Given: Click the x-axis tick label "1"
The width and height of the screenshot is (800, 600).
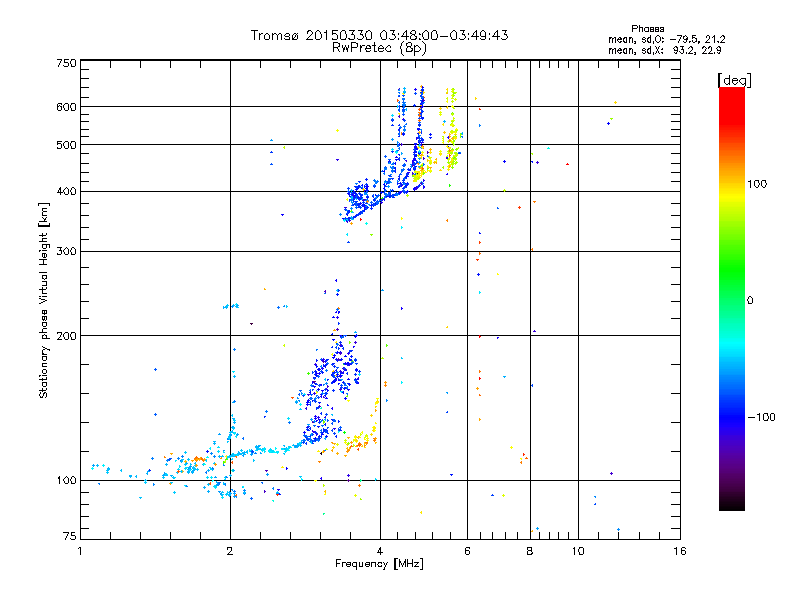Looking at the screenshot, I should [x=80, y=551].
